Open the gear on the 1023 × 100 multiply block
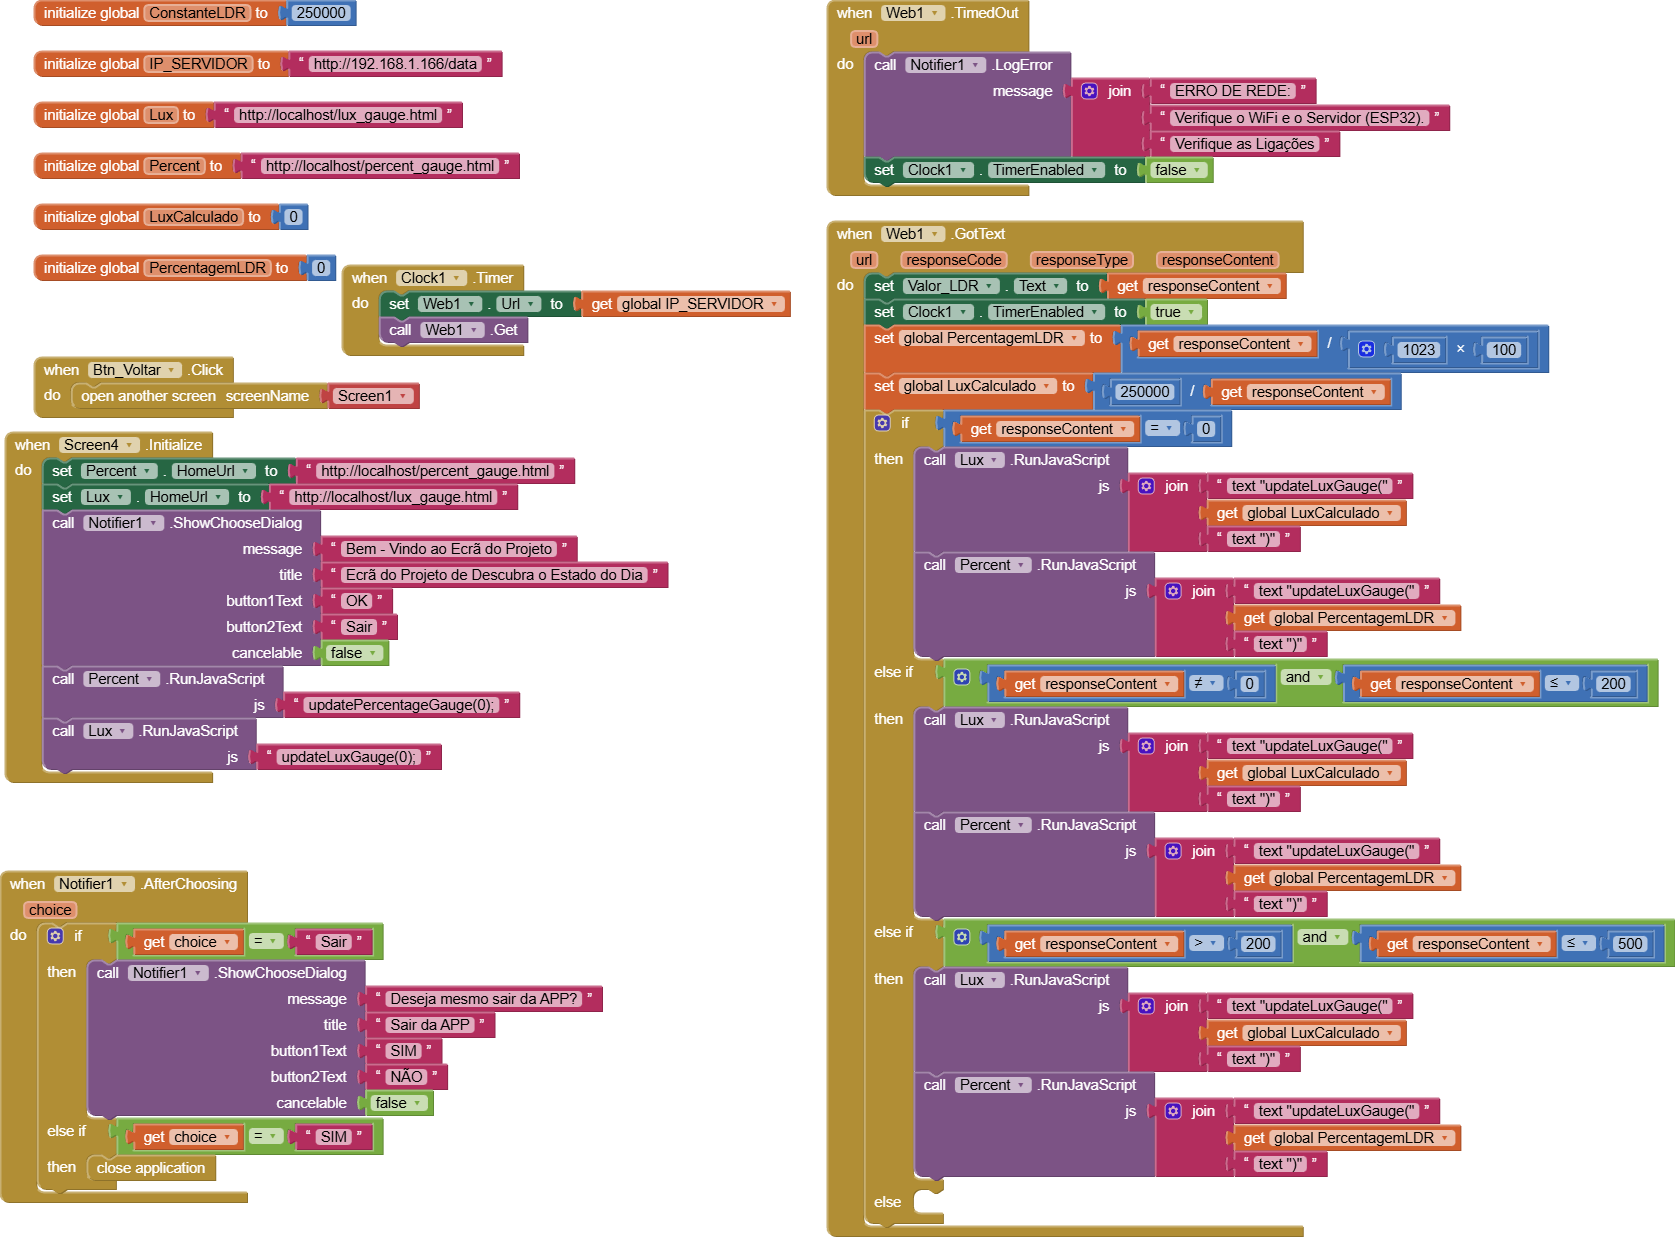Viewport: 1675px width, 1237px height. [x=1366, y=349]
